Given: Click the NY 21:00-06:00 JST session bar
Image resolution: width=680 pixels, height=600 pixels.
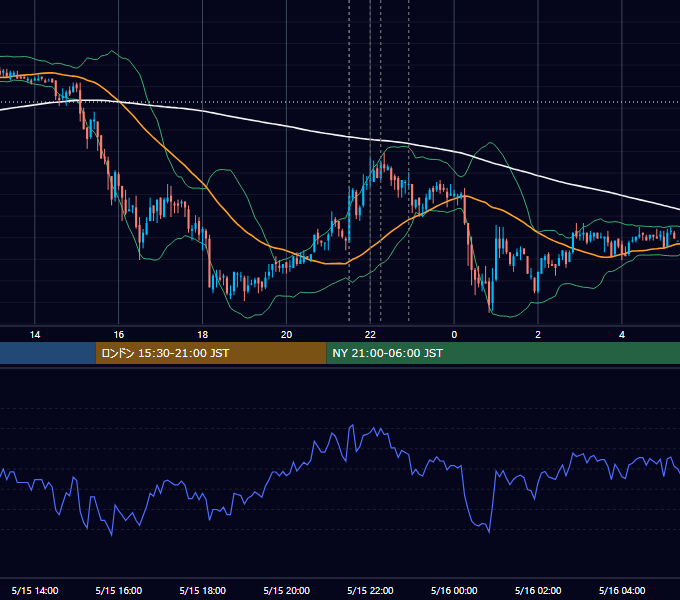Looking at the screenshot, I should 503,353.
